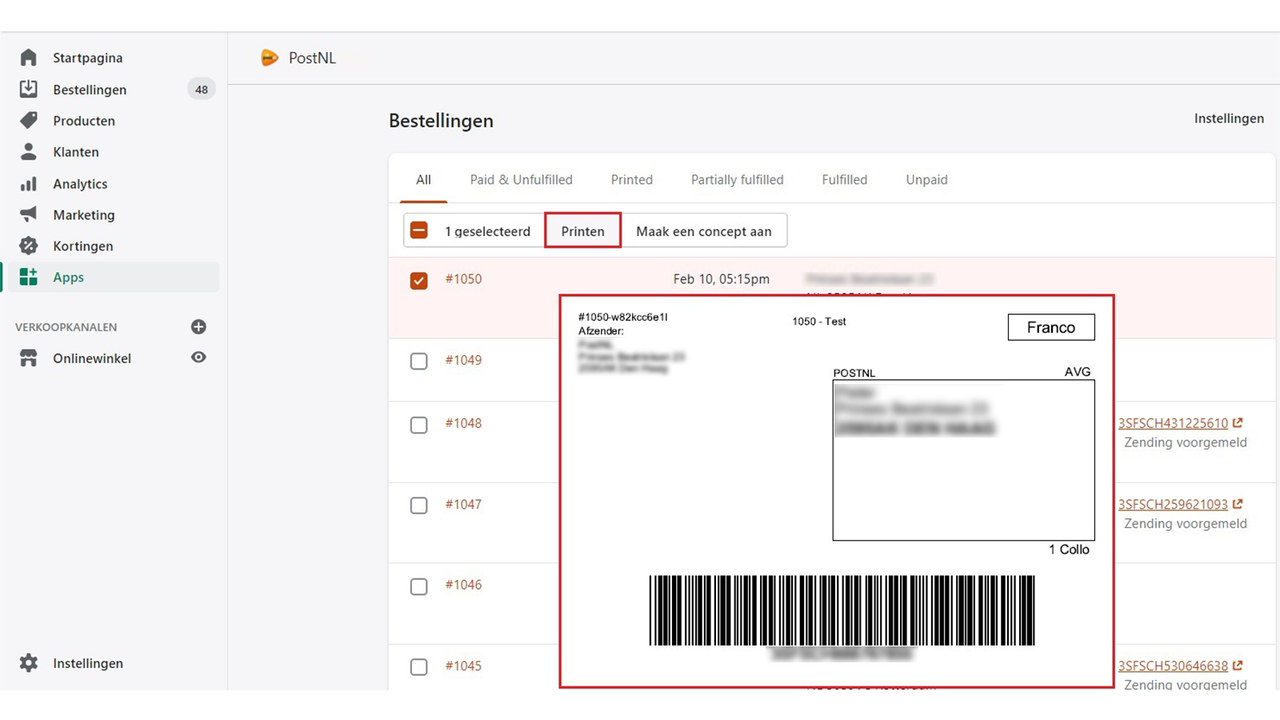Viewport: 1280px width, 720px height.
Task: Switch to the All tab
Action: pyautogui.click(x=424, y=180)
